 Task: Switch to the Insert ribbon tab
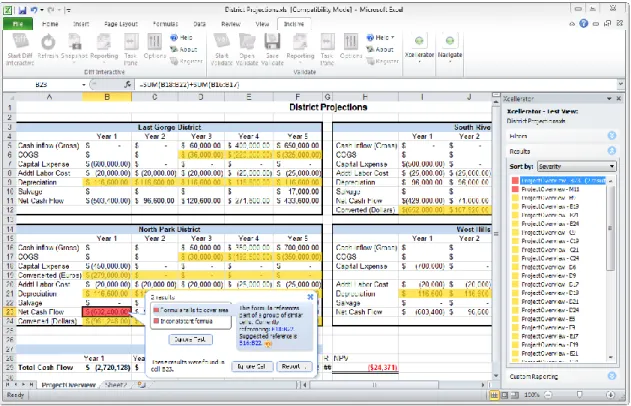tap(81, 24)
